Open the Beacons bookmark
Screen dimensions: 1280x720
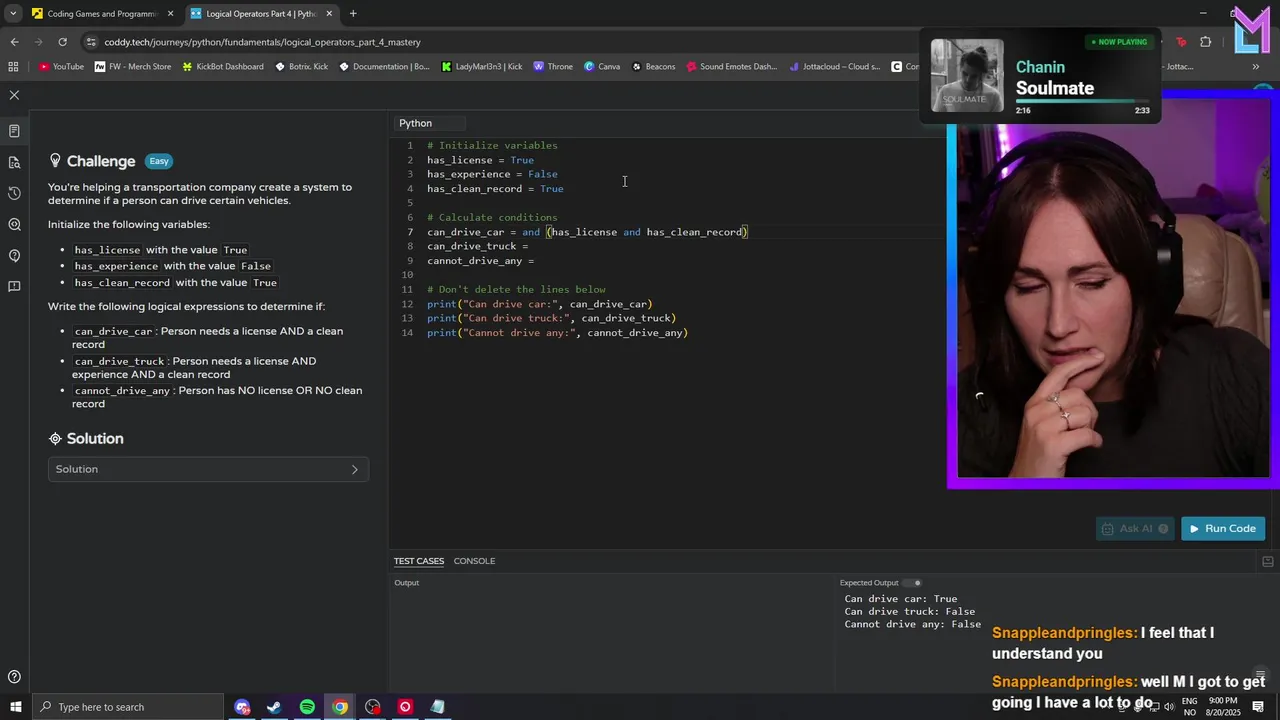(x=653, y=67)
